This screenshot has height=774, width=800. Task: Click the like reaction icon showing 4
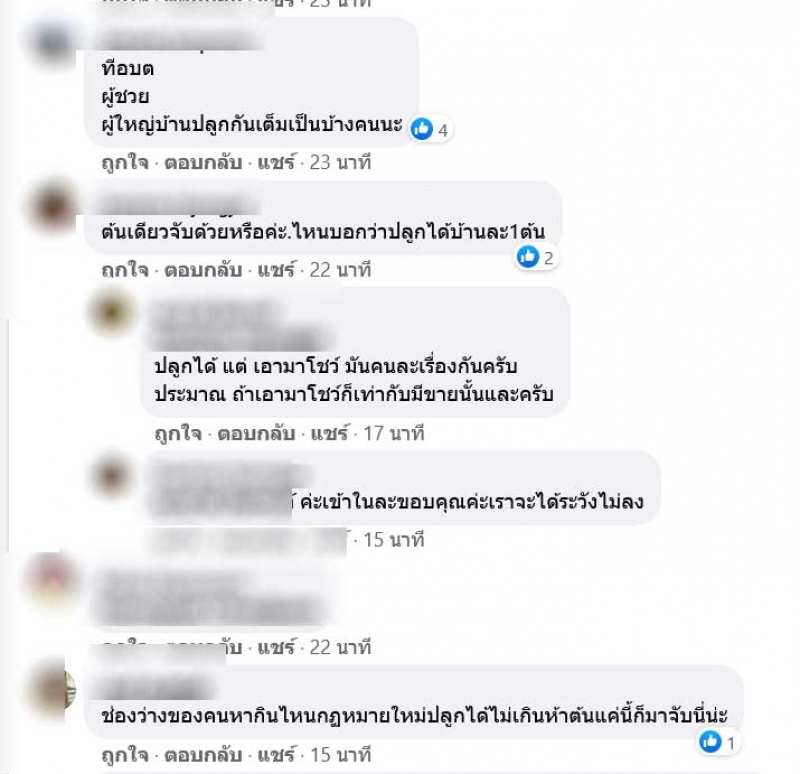(x=422, y=130)
